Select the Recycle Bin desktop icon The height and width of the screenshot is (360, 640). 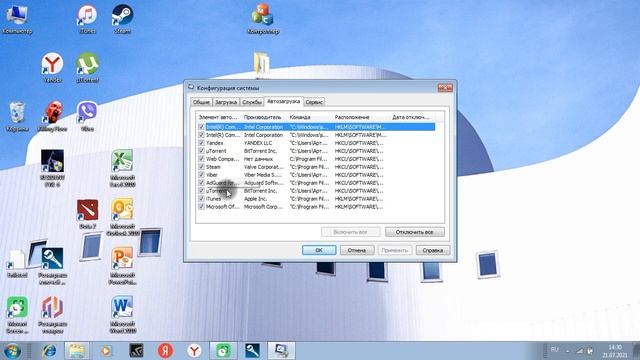tap(17, 117)
